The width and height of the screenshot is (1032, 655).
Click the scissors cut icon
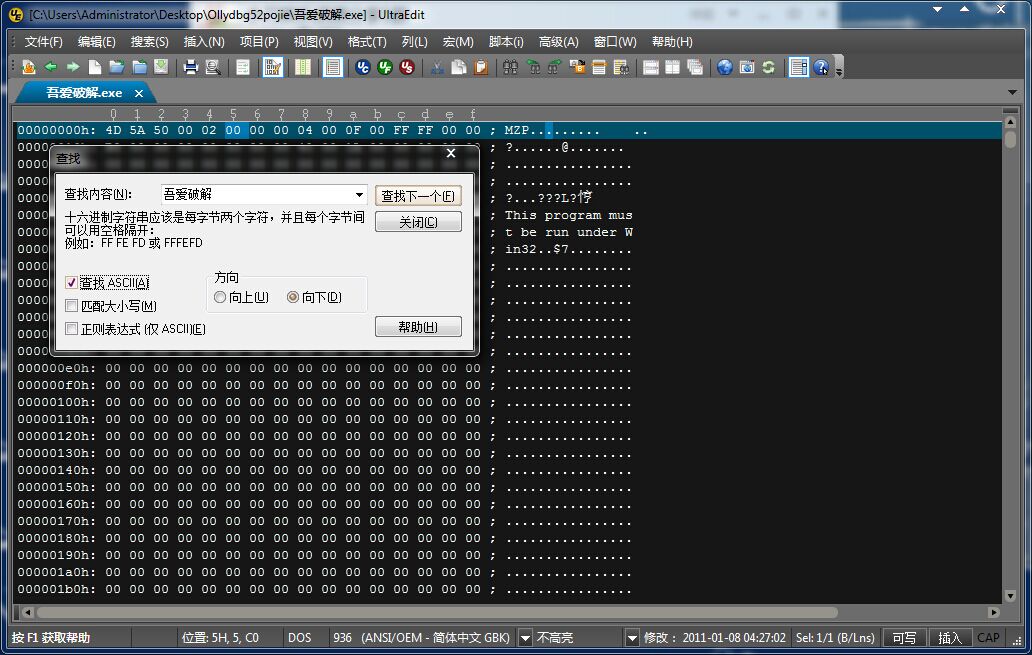pos(437,67)
